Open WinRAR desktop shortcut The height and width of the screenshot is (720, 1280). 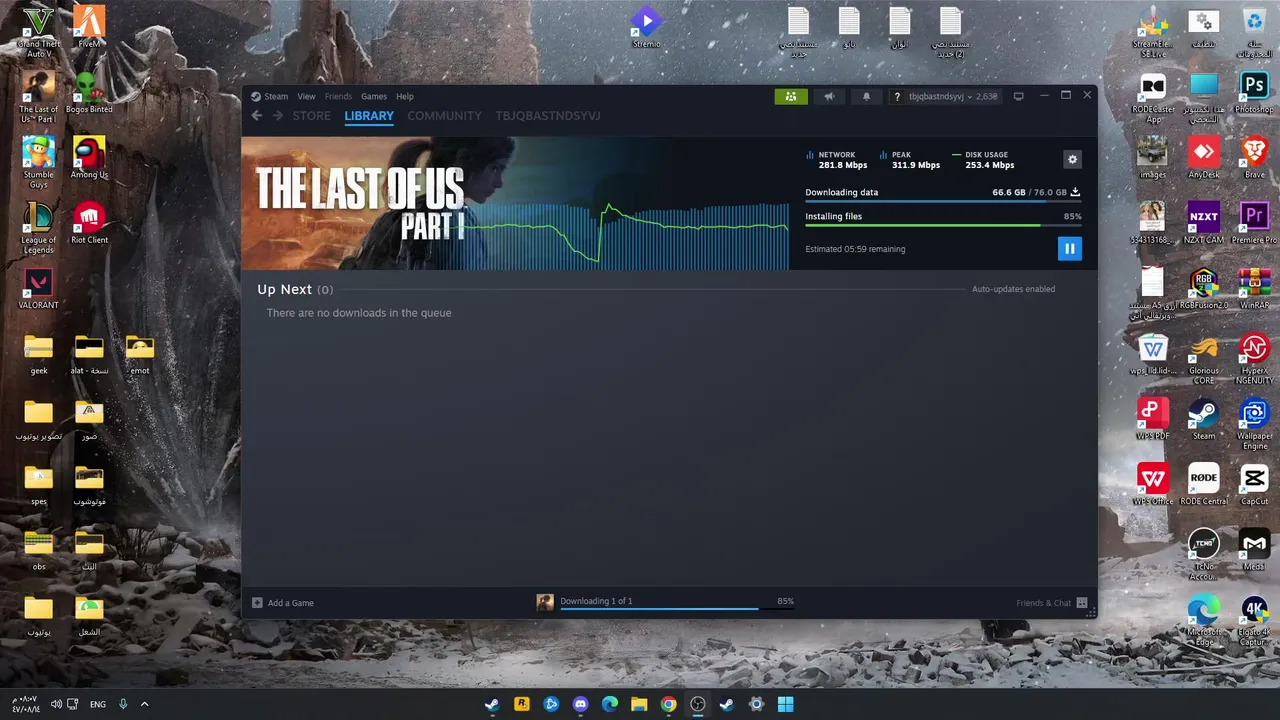(1254, 289)
